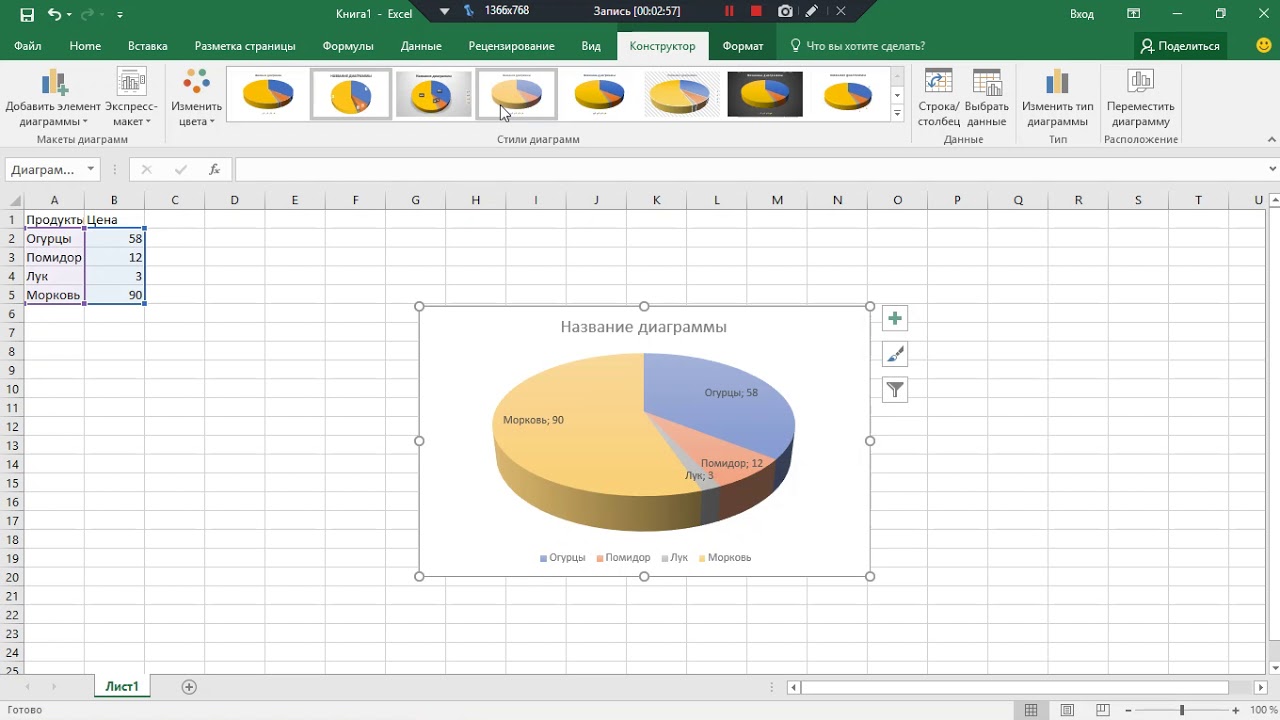This screenshot has width=1280, height=720.
Task: Select the Огурцы legend entry
Action: [x=562, y=558]
